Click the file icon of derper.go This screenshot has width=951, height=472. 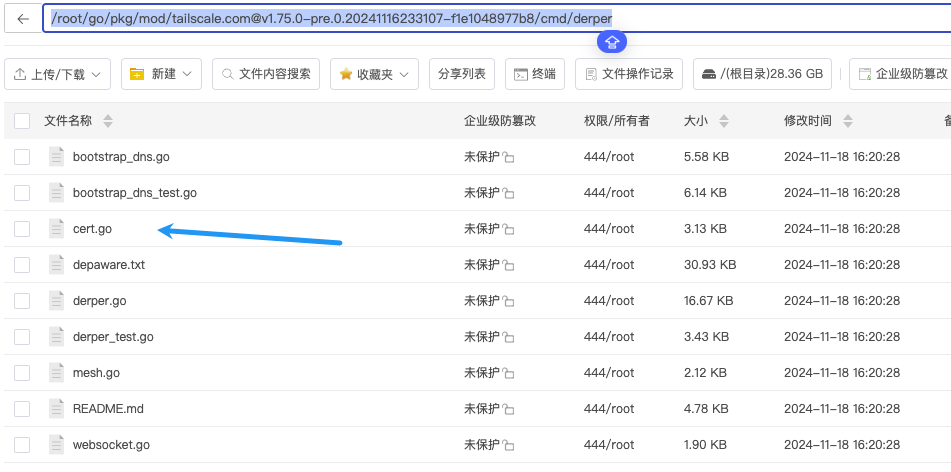pyautogui.click(x=57, y=301)
